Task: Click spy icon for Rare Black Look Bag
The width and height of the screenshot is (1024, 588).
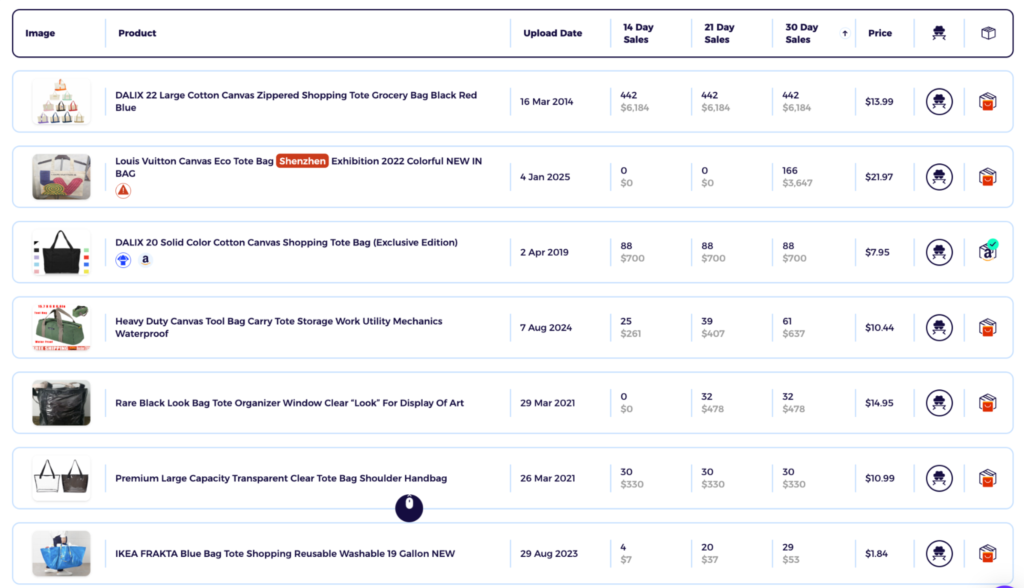Action: [939, 402]
